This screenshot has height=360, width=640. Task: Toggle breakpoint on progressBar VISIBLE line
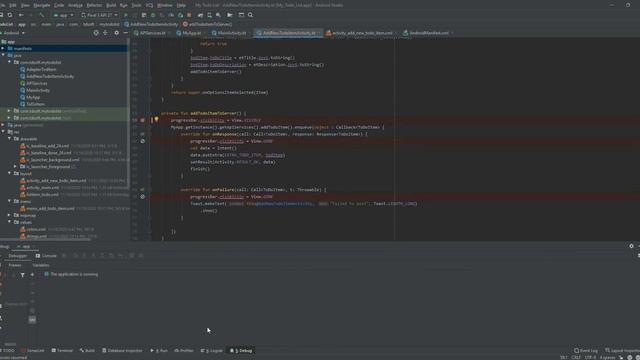coord(142,120)
